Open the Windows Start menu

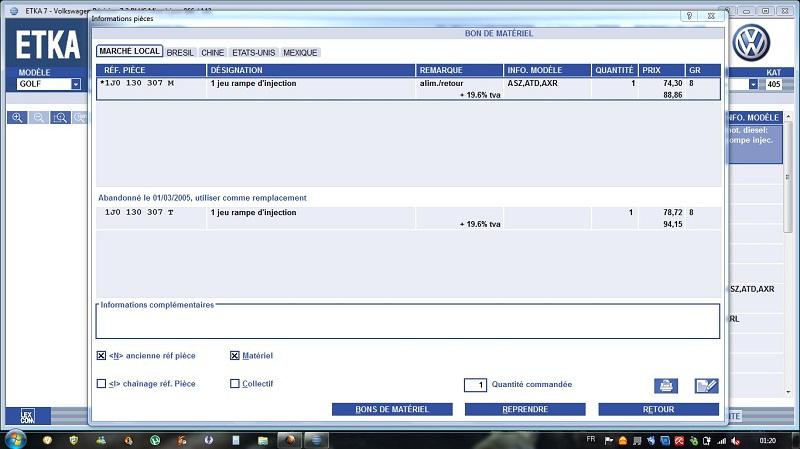tap(15, 440)
